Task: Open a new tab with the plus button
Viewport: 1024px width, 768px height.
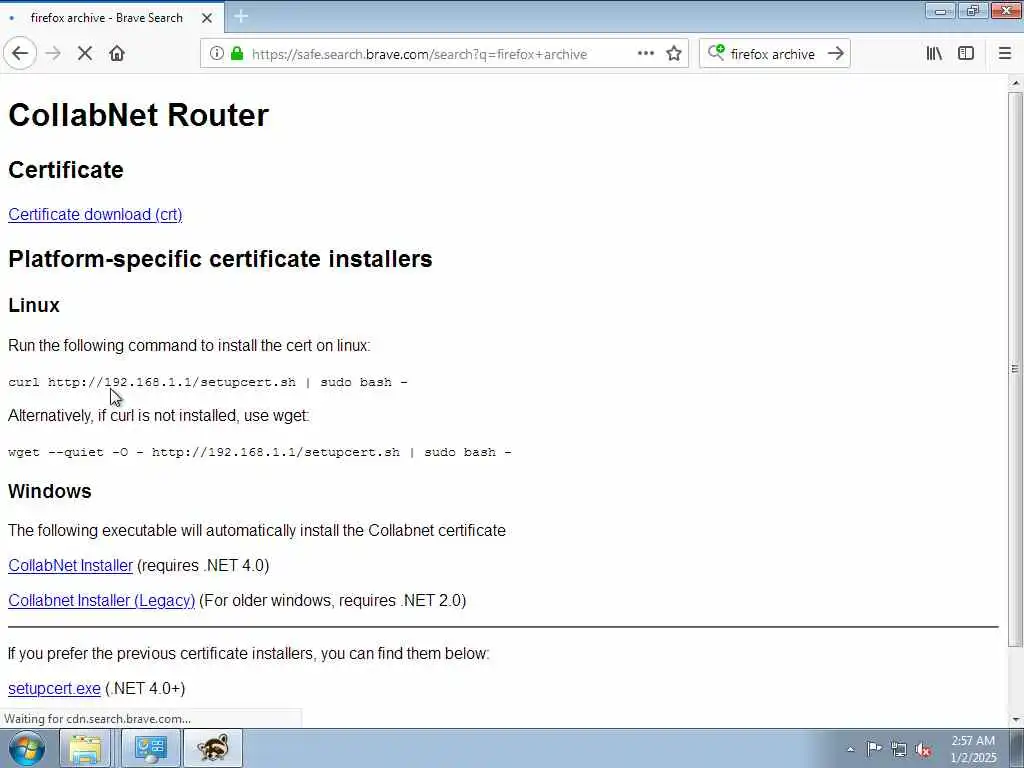Action: click(x=241, y=17)
